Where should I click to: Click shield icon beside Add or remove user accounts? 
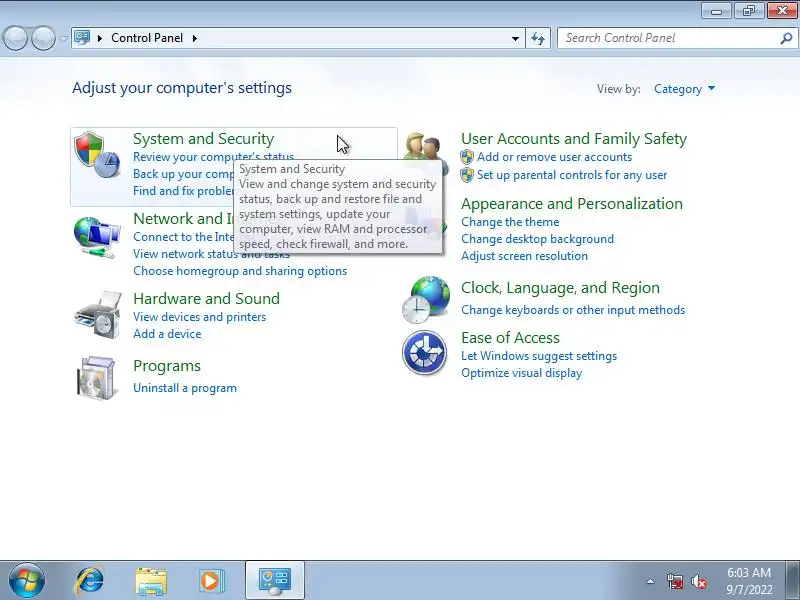(x=467, y=157)
